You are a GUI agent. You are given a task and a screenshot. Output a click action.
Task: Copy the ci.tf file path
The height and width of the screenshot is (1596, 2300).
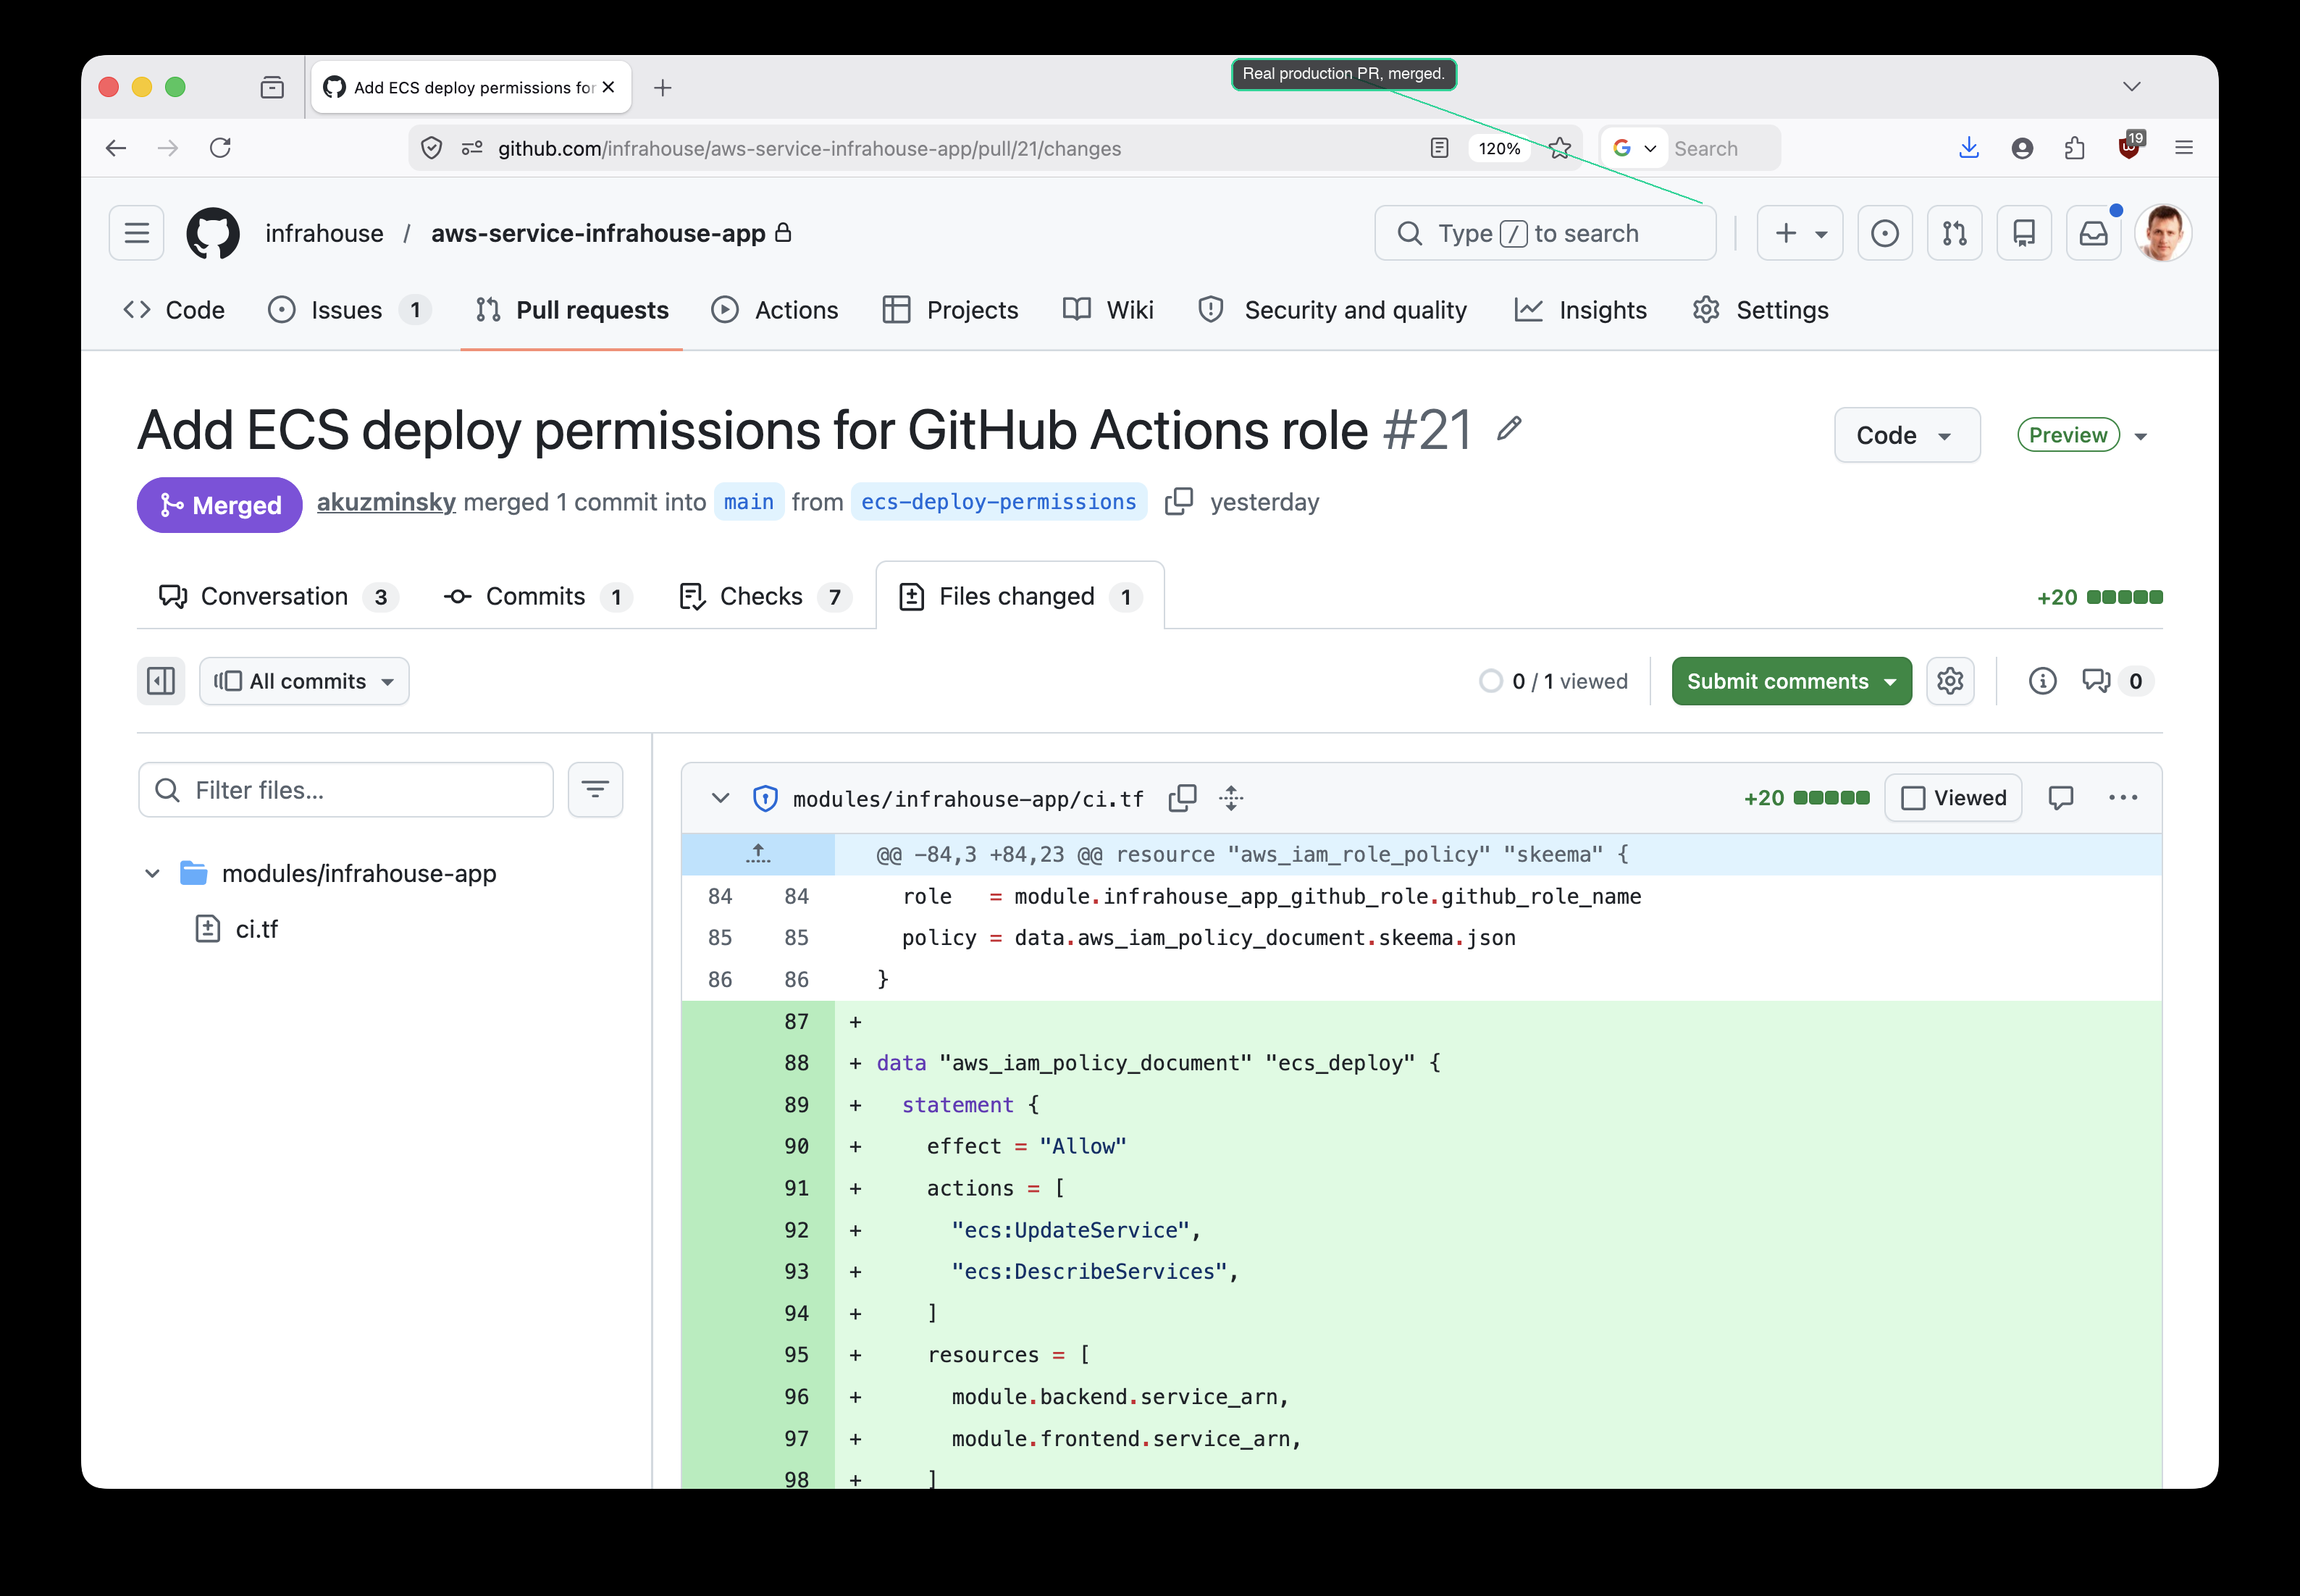tap(1182, 798)
